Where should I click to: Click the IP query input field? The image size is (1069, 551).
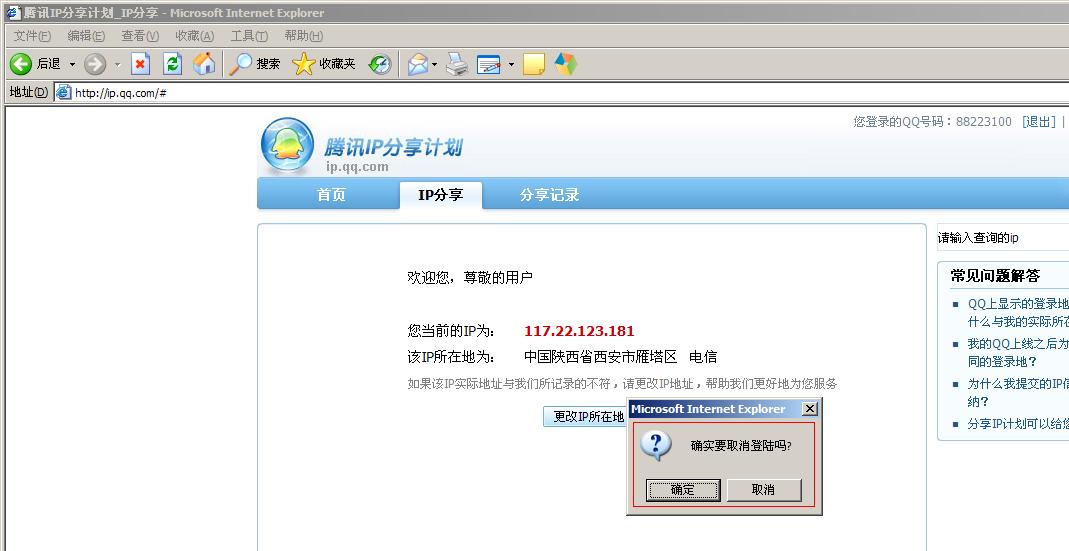tap(1002, 237)
